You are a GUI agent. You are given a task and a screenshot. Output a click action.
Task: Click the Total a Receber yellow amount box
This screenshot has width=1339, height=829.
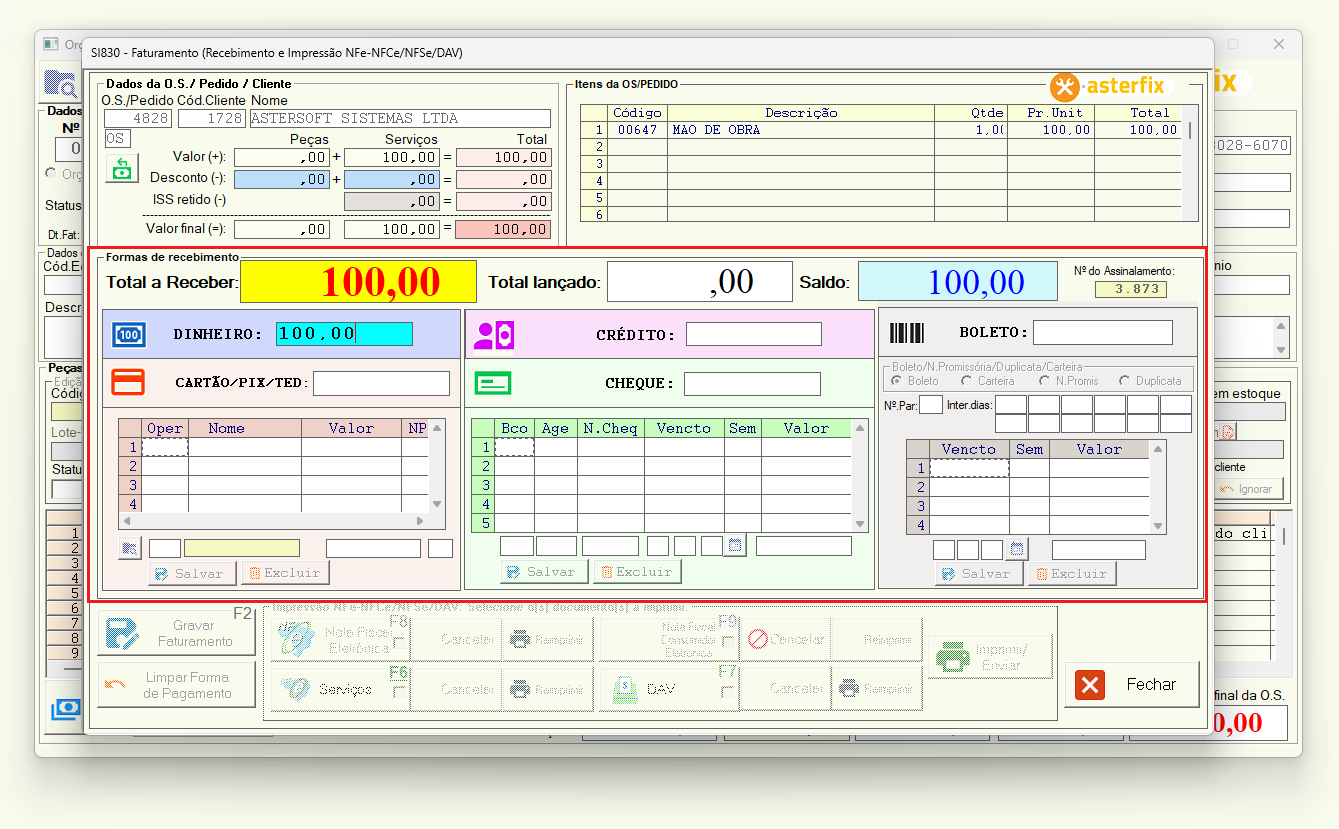[358, 282]
